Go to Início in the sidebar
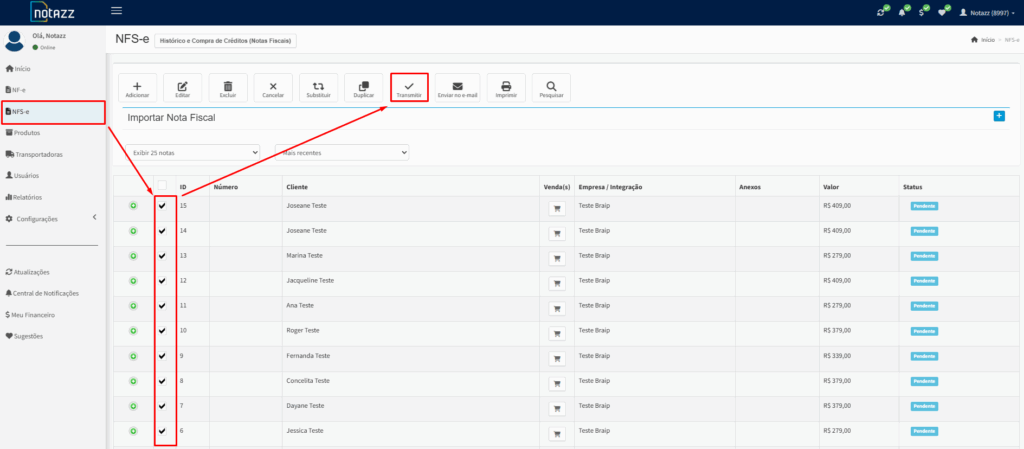 coord(18,69)
